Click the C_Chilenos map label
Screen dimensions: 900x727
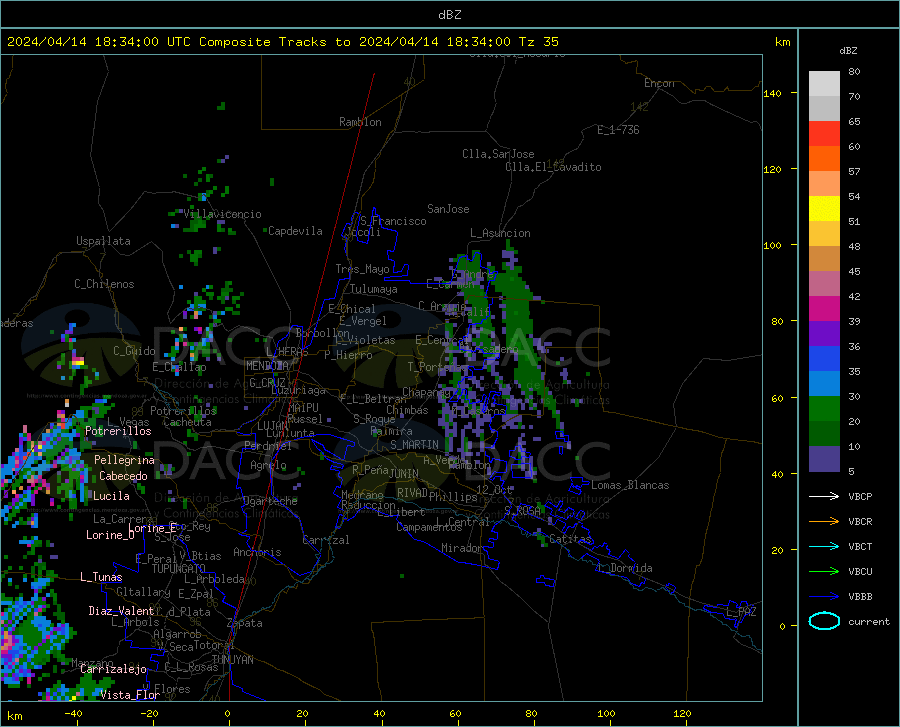click(104, 284)
